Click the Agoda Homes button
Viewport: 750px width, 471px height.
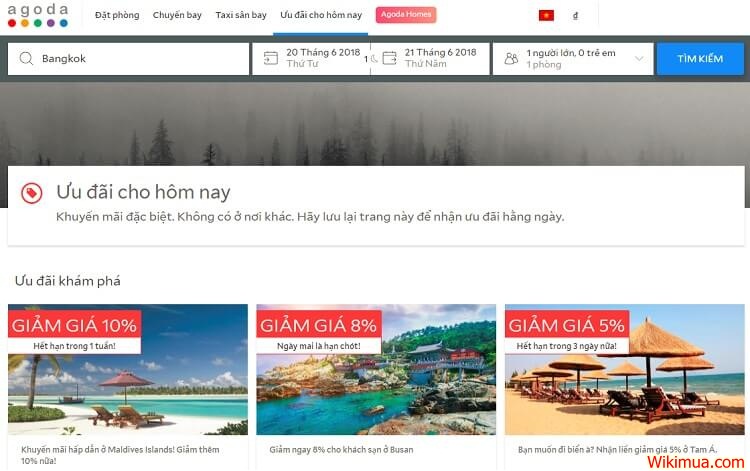click(406, 15)
